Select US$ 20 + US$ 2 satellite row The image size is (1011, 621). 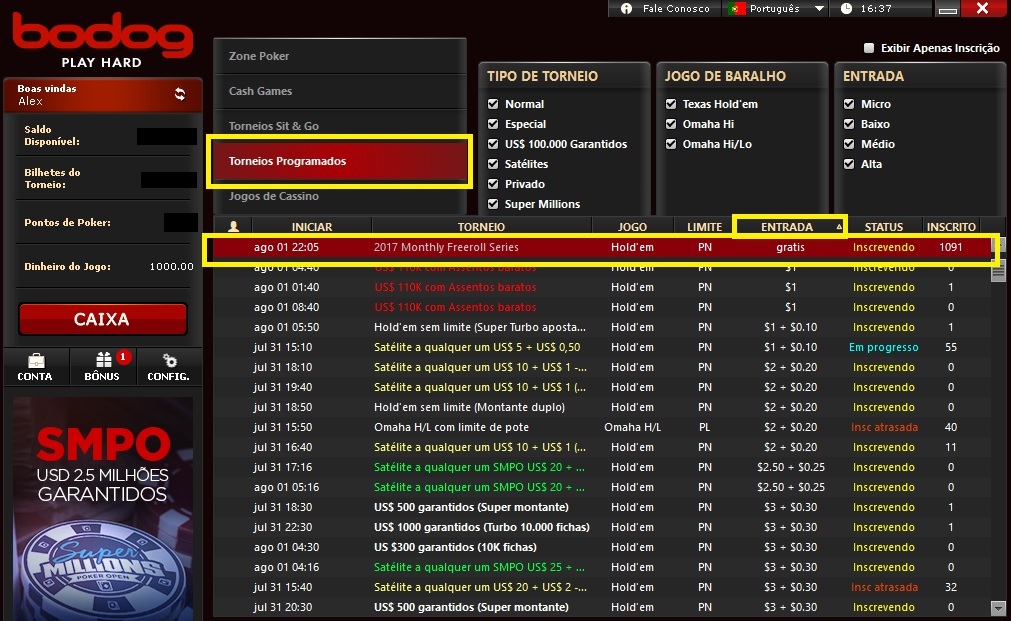[x=602, y=587]
